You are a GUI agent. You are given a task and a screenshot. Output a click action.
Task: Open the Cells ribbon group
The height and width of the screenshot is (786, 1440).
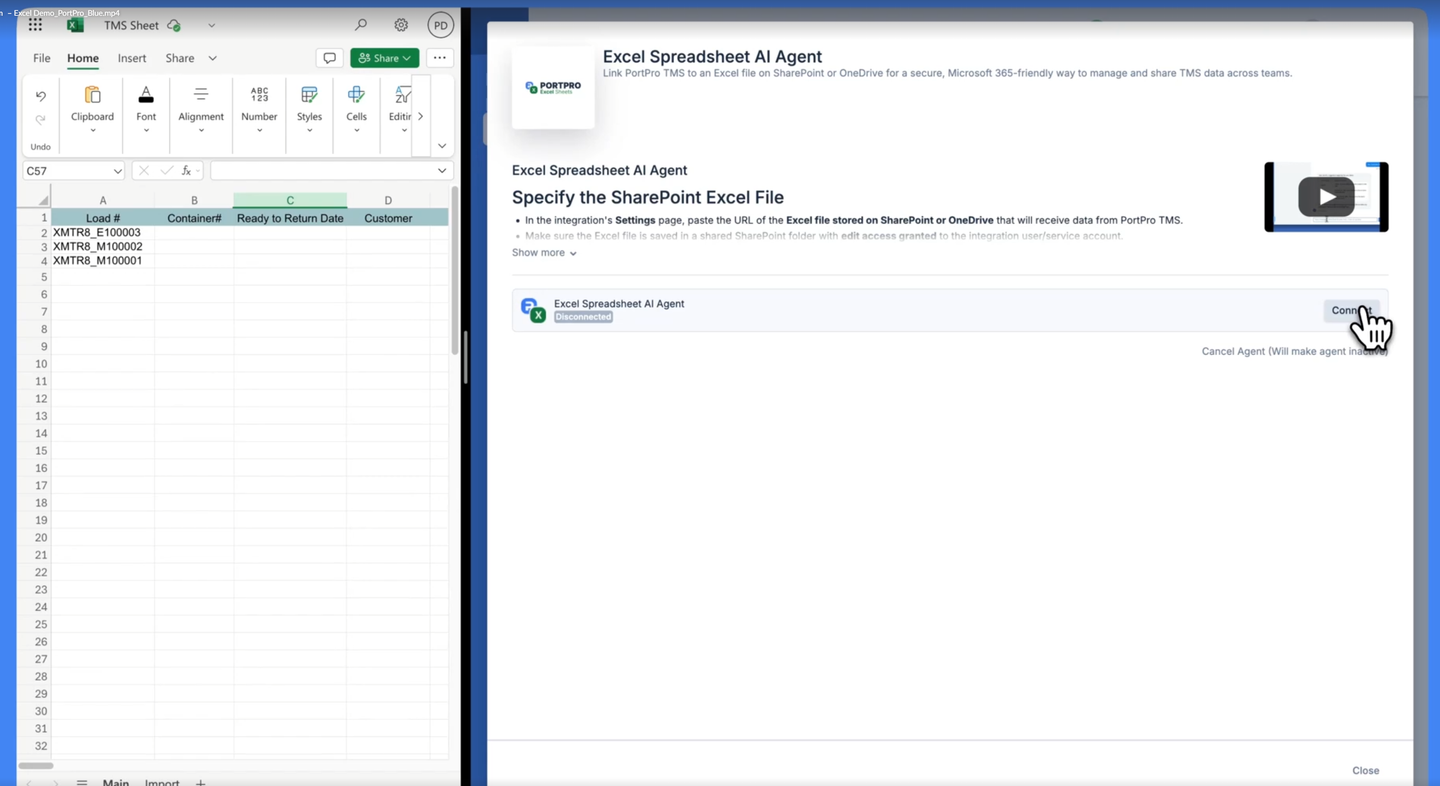coord(356,109)
